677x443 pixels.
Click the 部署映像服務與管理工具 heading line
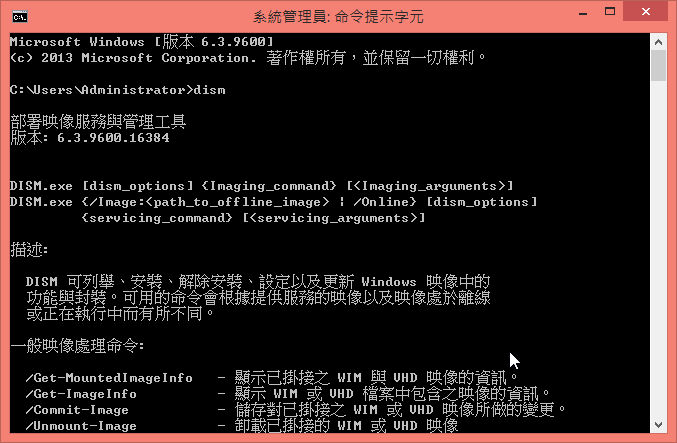[x=98, y=122]
